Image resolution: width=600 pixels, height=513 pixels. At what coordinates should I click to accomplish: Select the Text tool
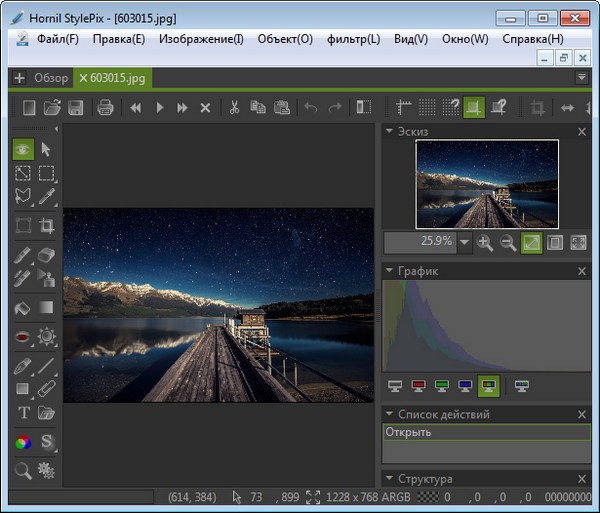(x=24, y=412)
